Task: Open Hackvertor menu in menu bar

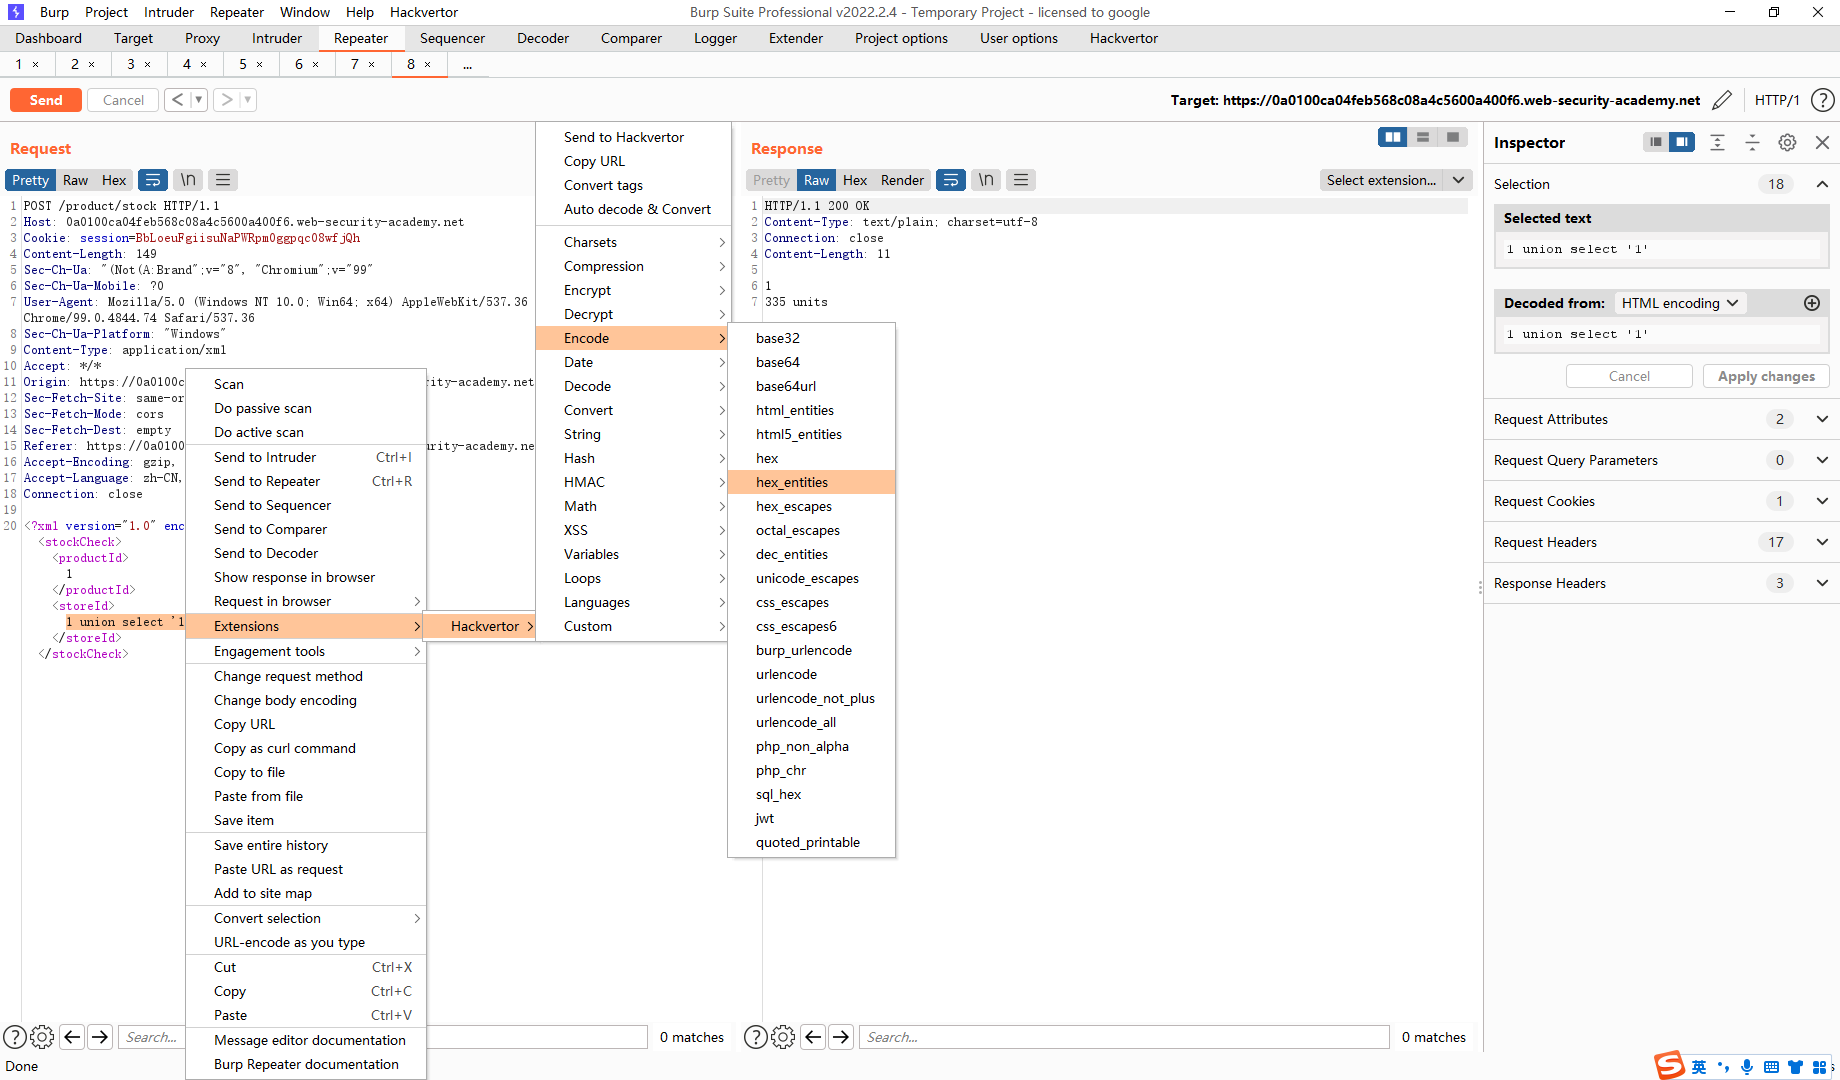Action: pyautogui.click(x=424, y=12)
